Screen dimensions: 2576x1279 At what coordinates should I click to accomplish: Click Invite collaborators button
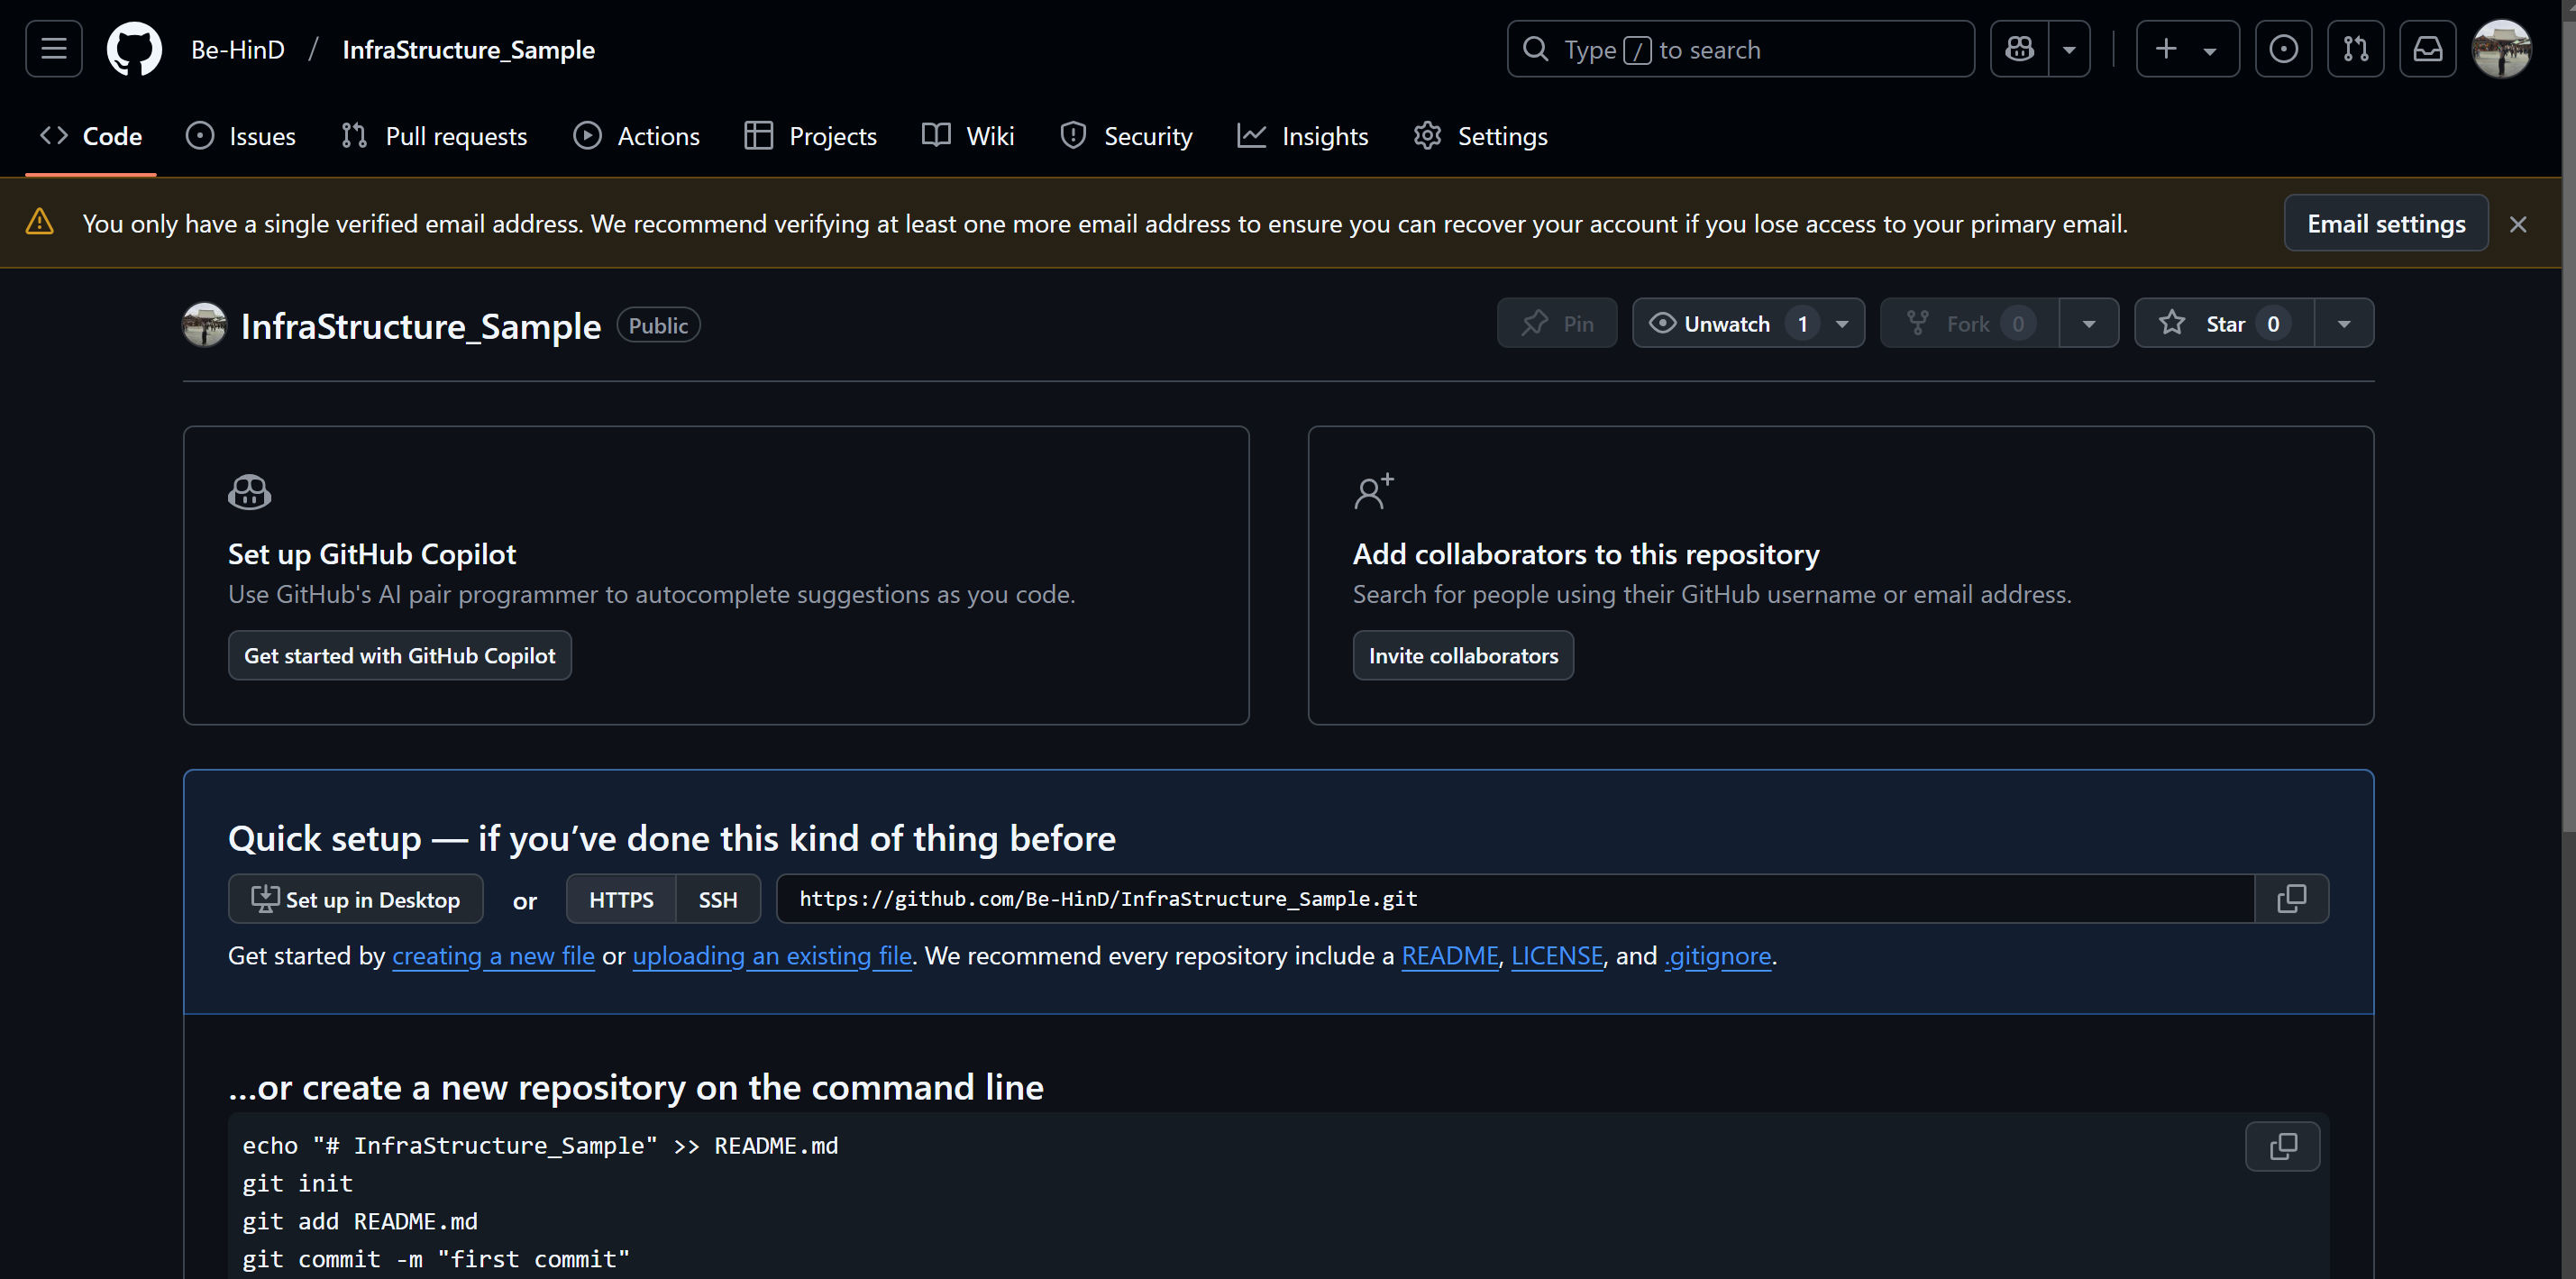1462,655
